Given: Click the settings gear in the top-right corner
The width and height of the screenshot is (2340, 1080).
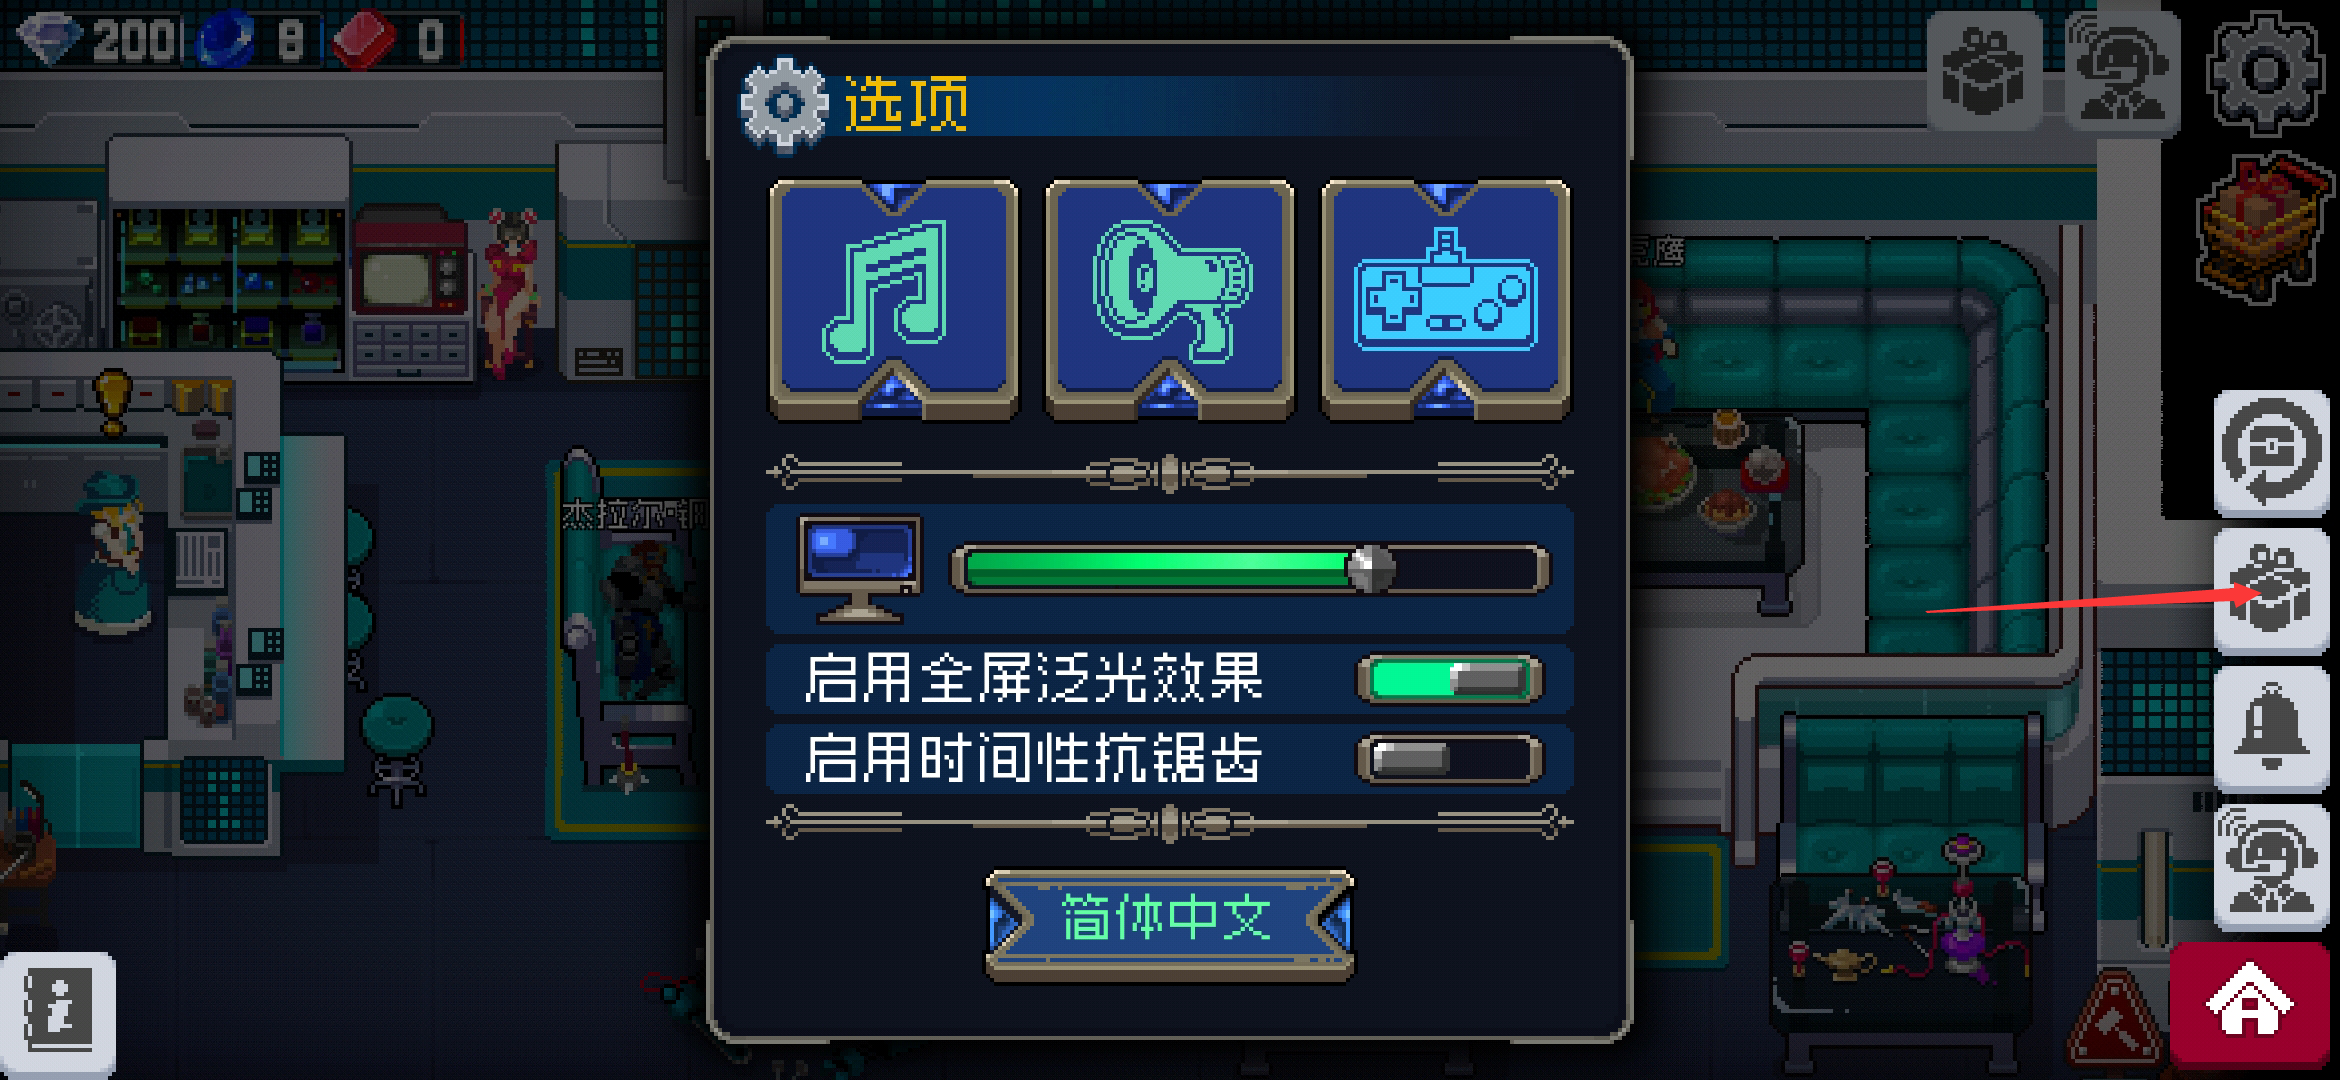Looking at the screenshot, I should coord(2265,72).
